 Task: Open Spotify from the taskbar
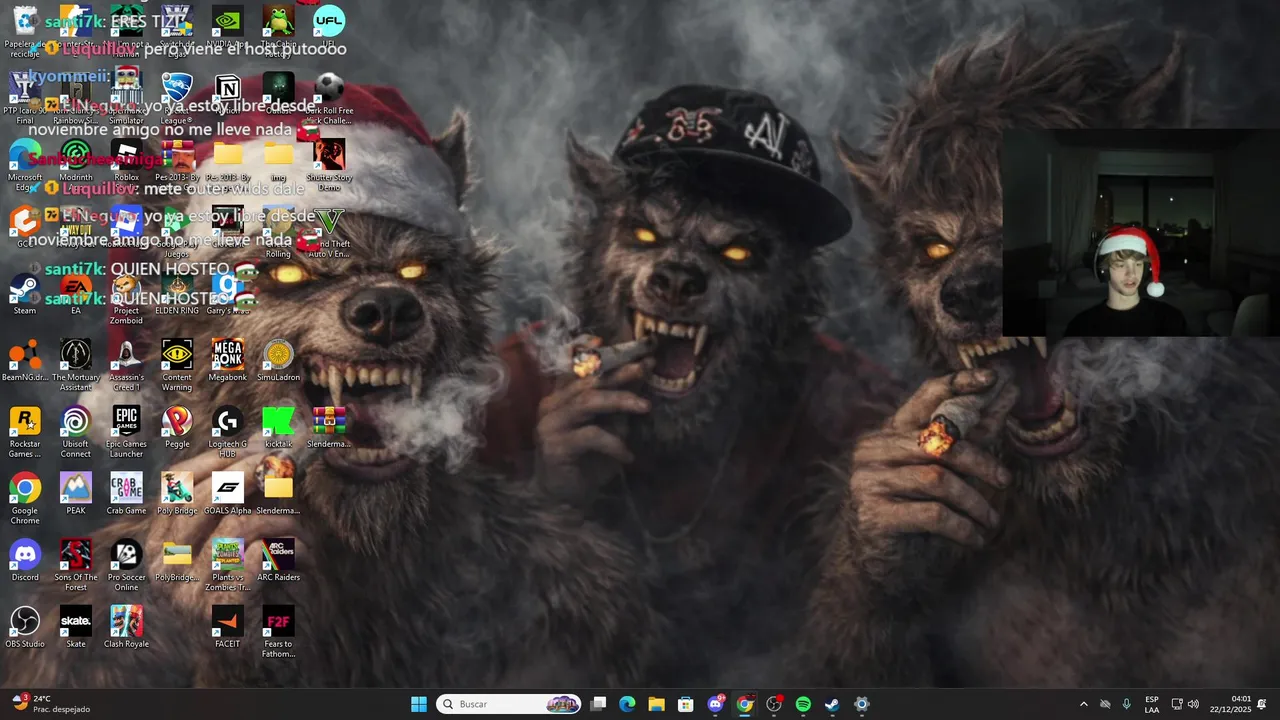point(803,704)
